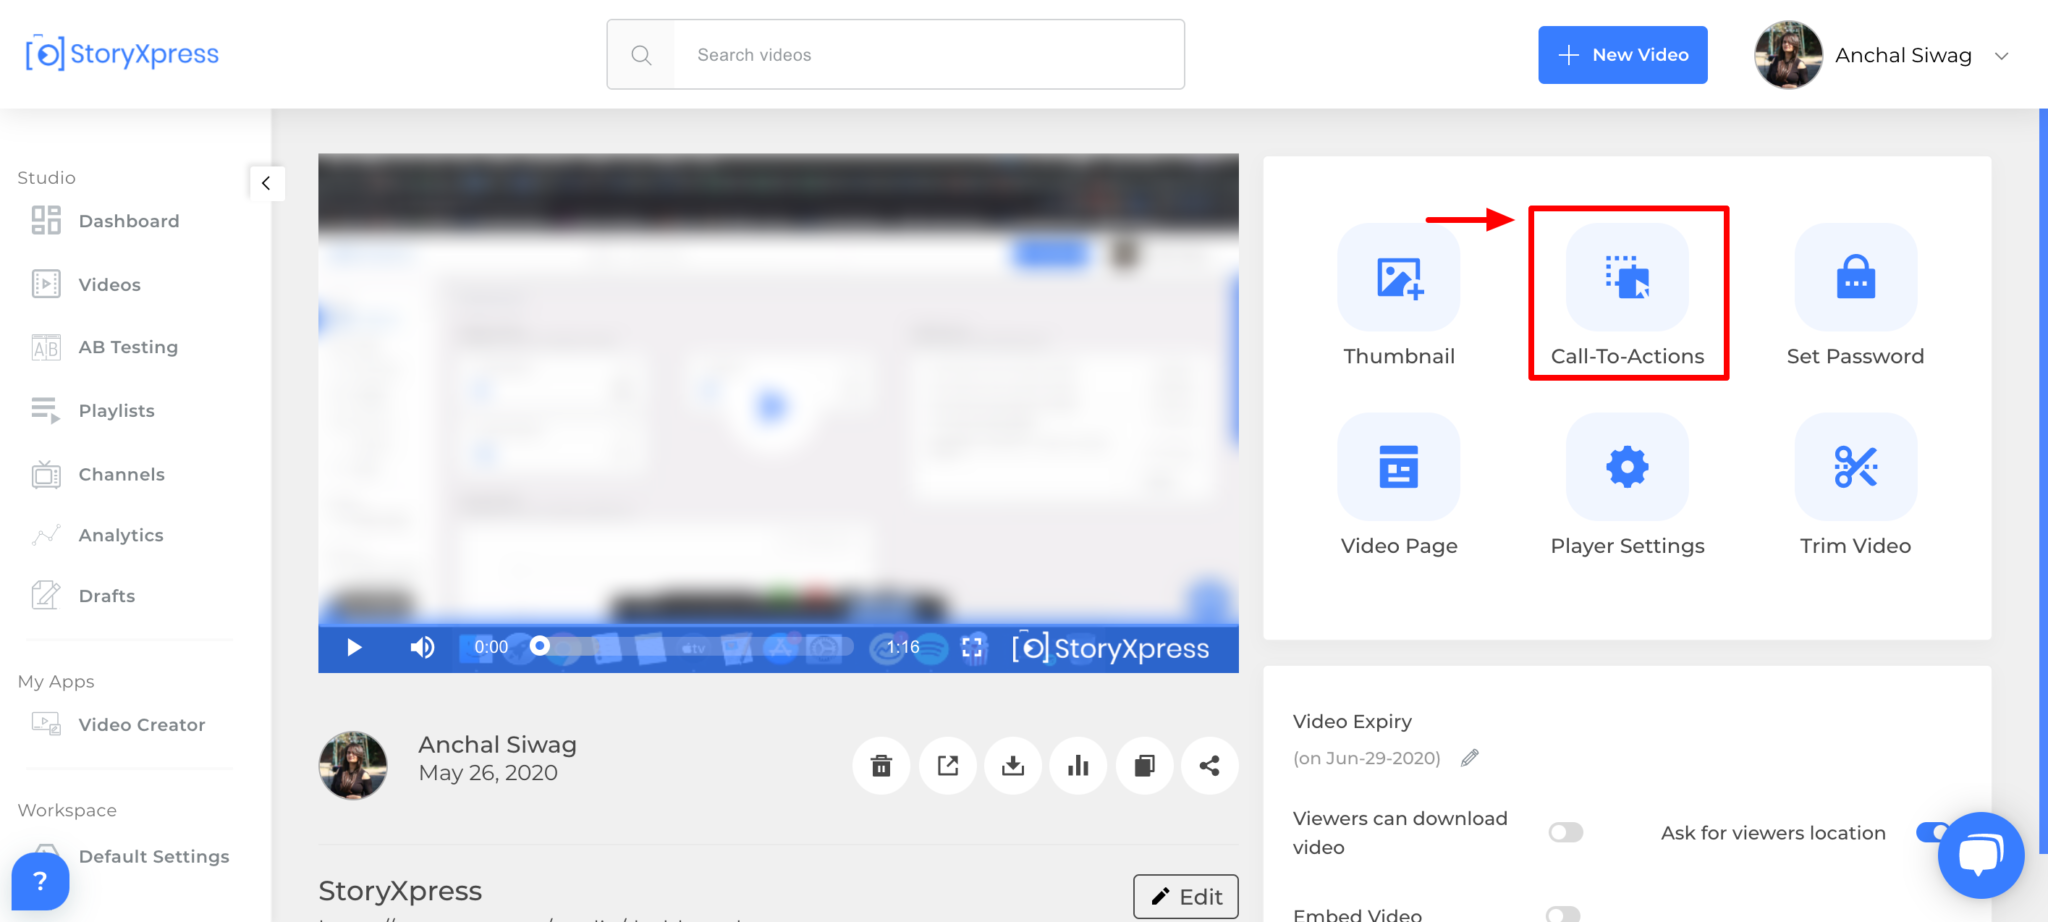Click the StoryXpress video title text
Viewport: 2048px width, 922px height.
tap(400, 890)
